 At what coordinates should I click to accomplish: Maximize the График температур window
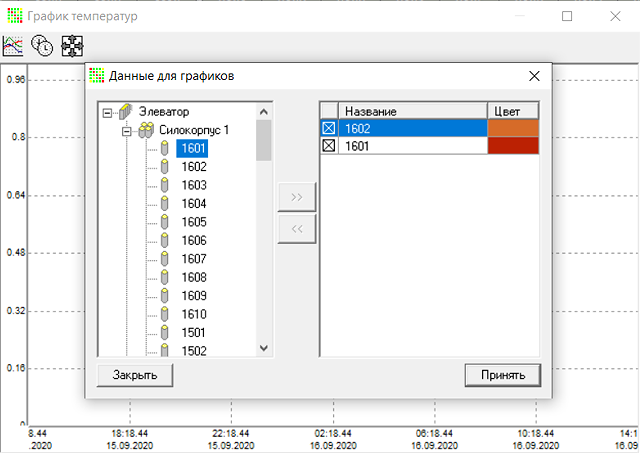coord(567,16)
